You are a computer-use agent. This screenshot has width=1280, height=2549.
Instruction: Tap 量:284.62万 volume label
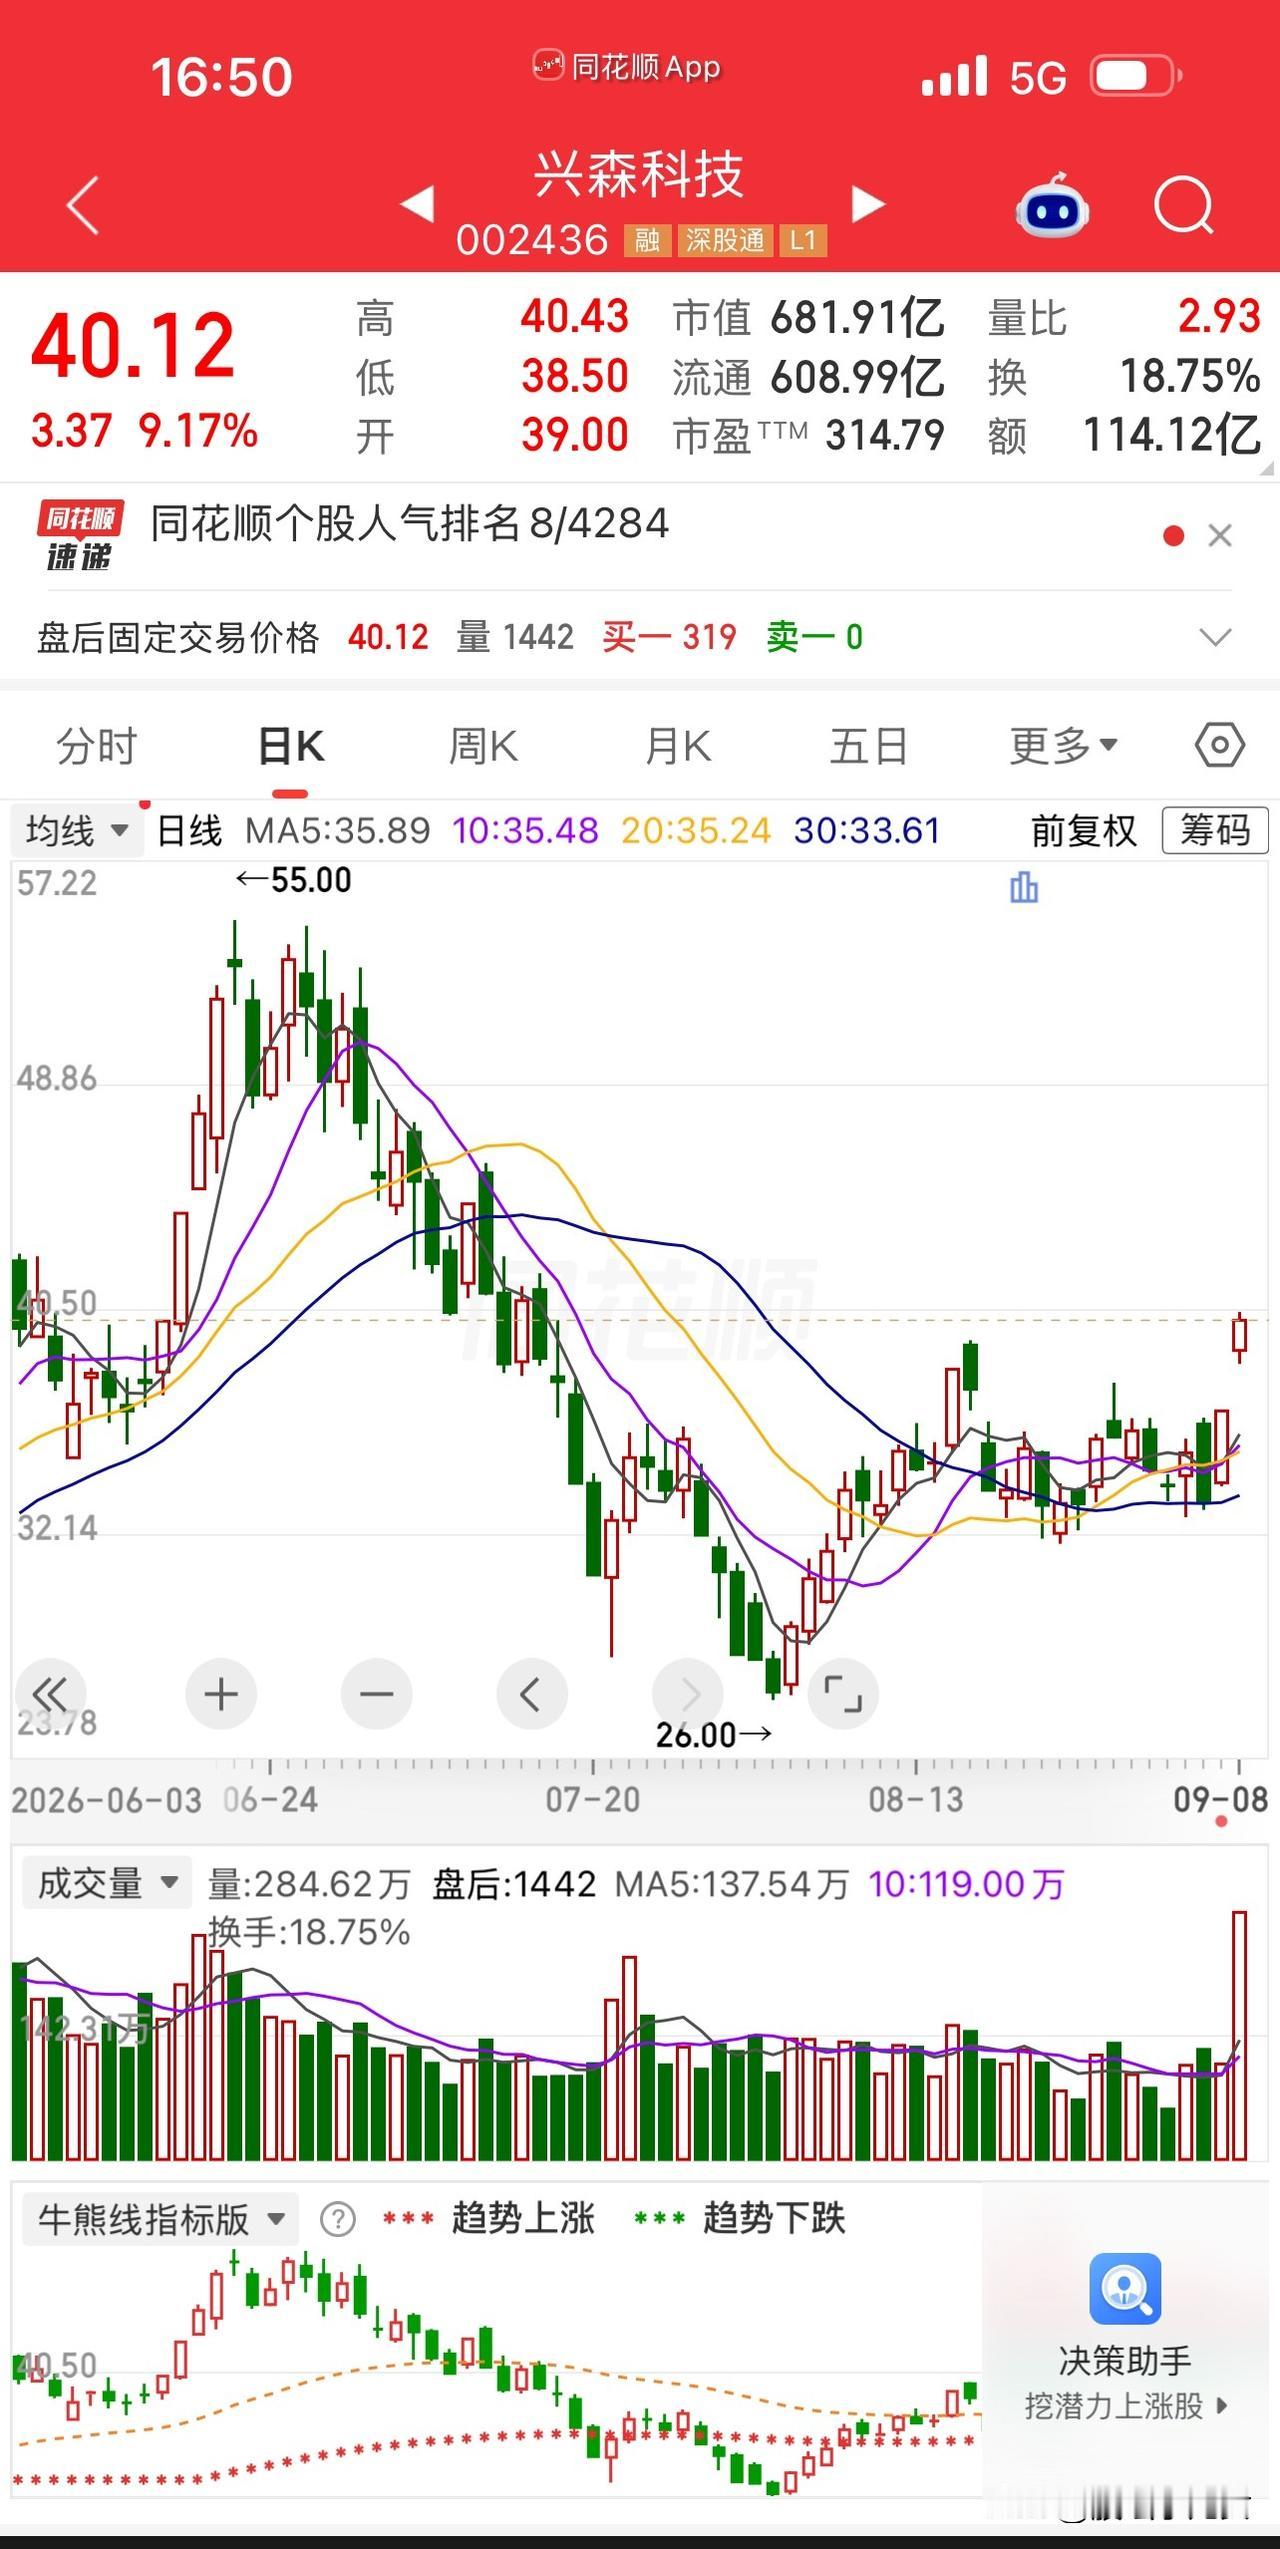tap(309, 1883)
